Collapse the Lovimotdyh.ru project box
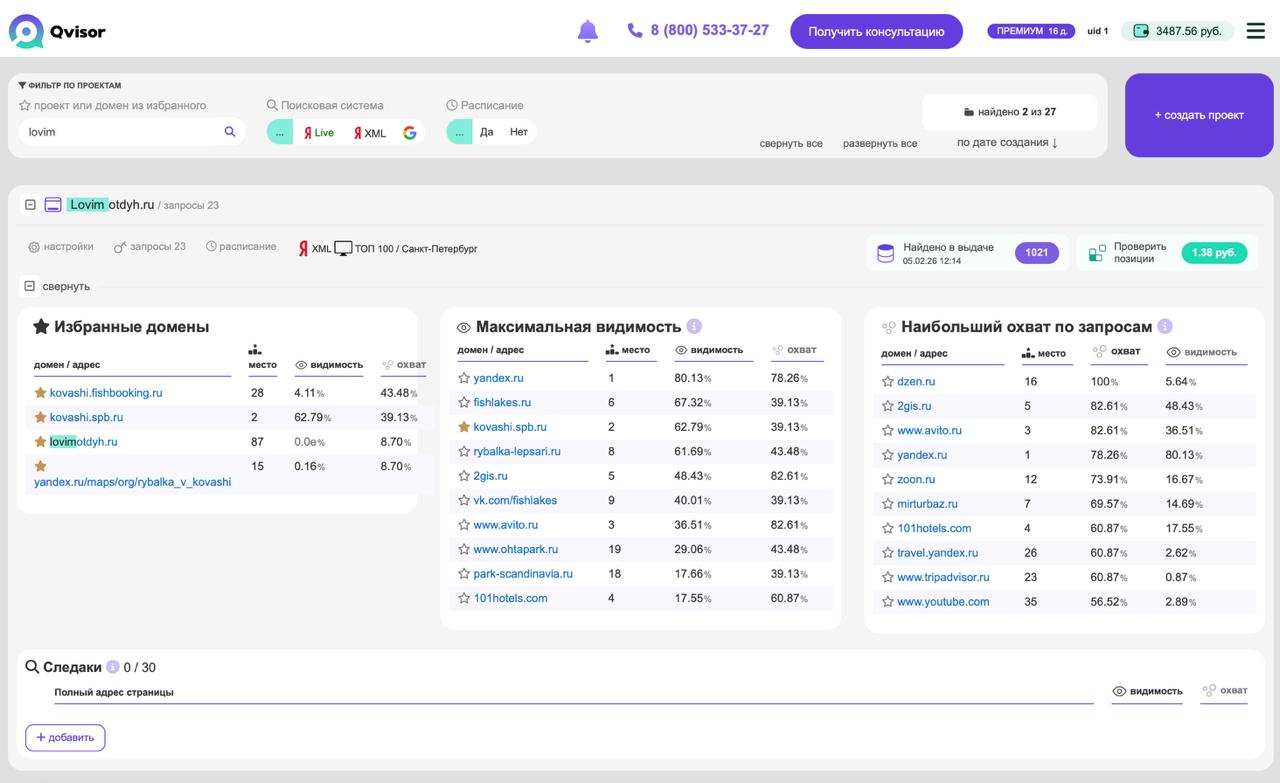Image resolution: width=1280 pixels, height=783 pixels. pos(30,205)
